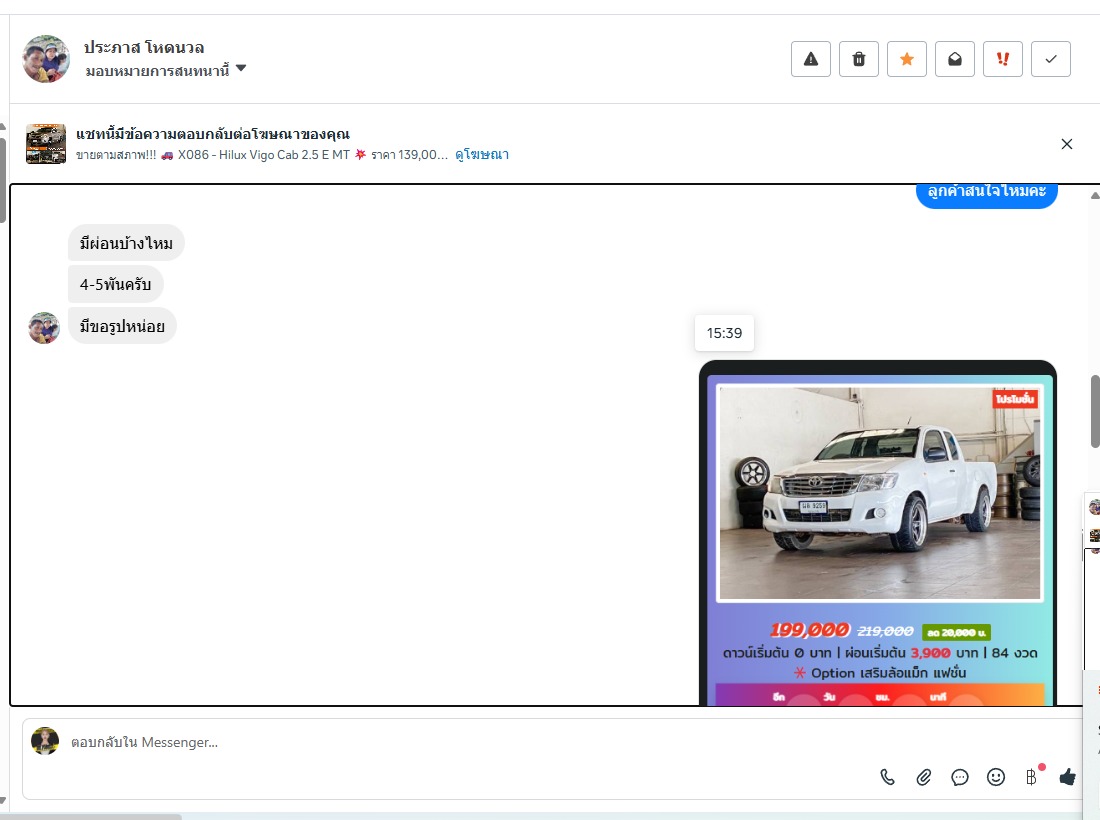
Task: Click the ad thumbnail in banner
Action: [46, 144]
